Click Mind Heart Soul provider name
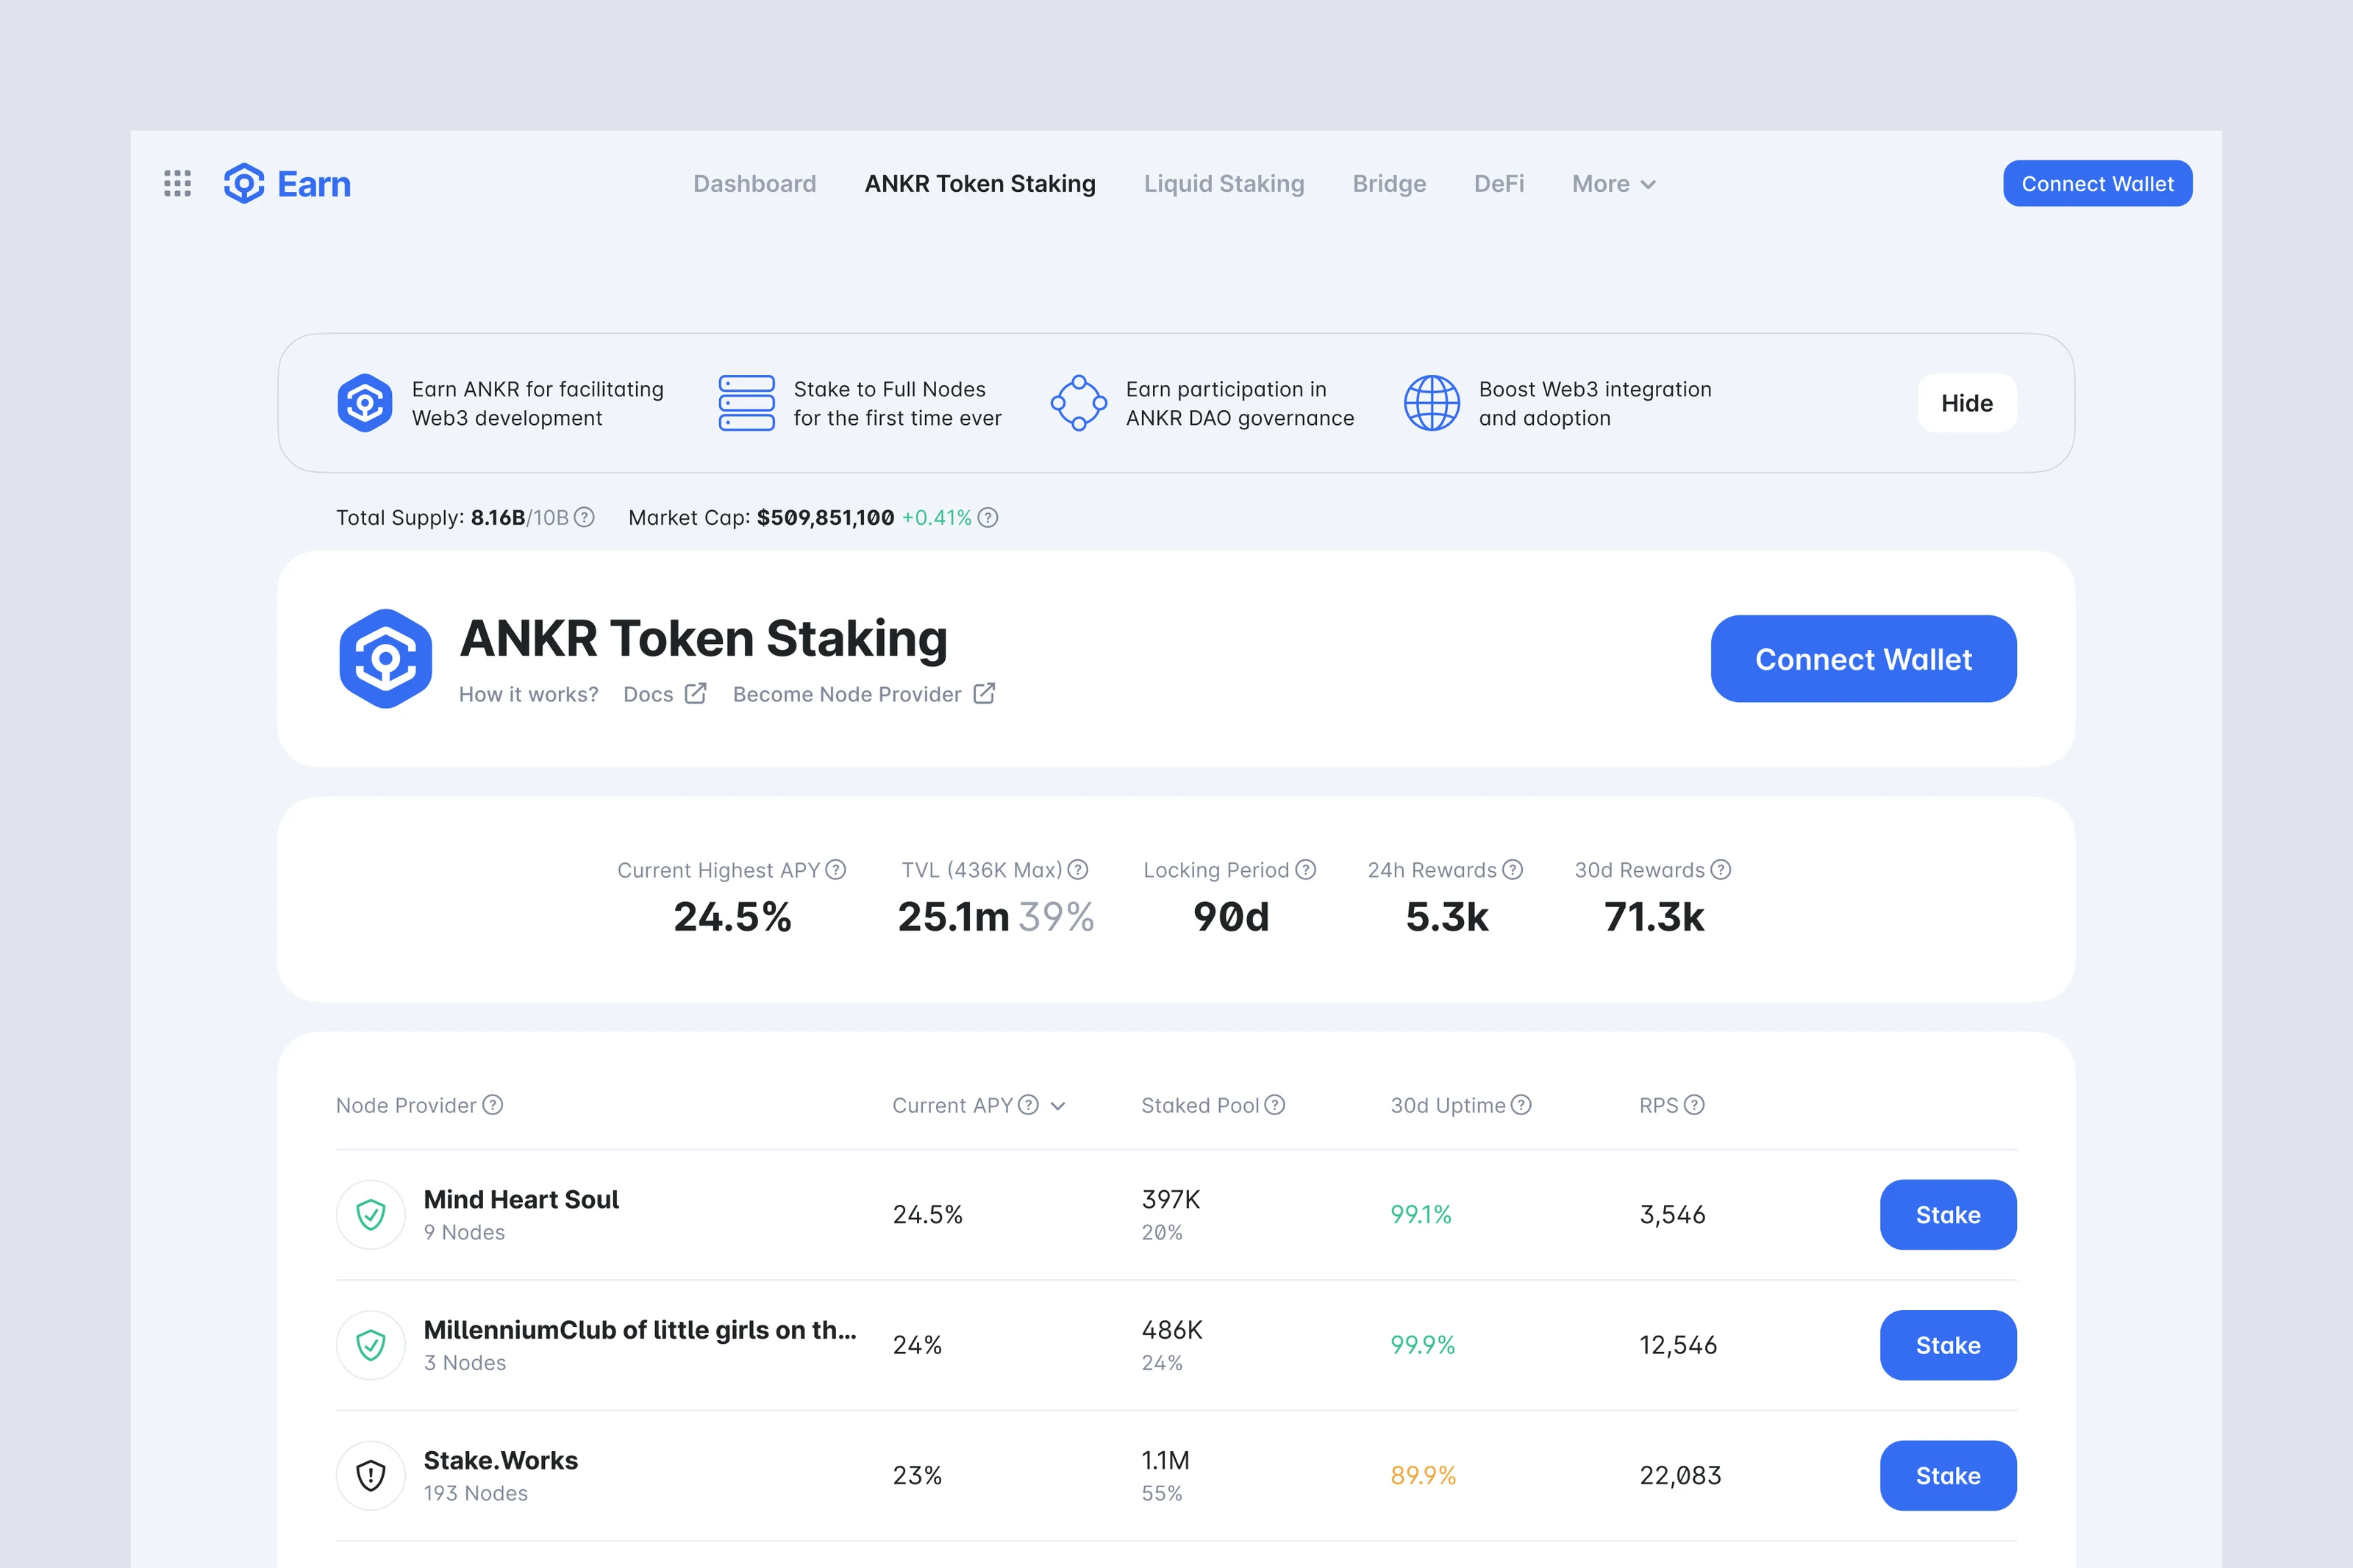Screen dimensions: 2353x1568 click(x=521, y=1199)
